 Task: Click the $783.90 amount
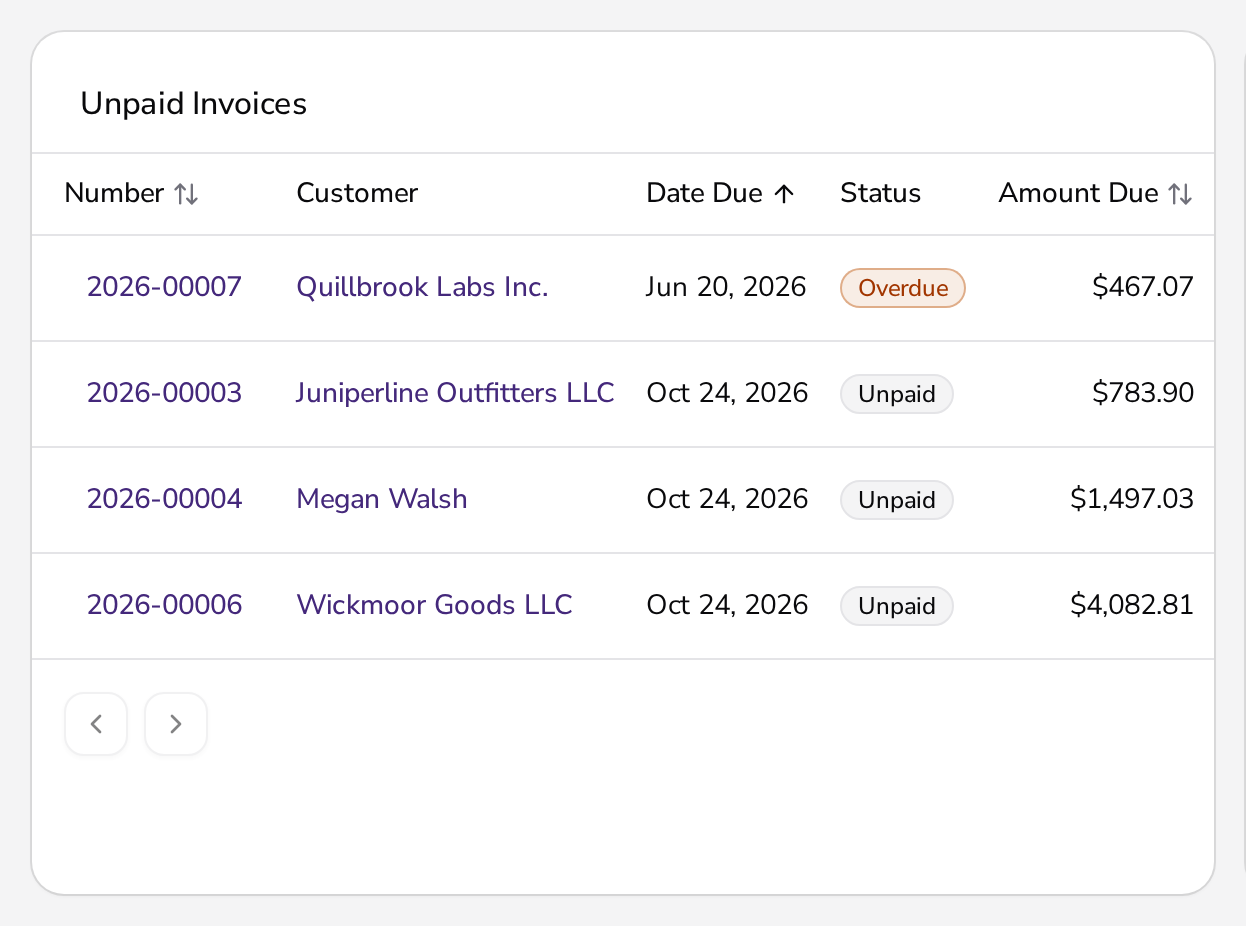pyautogui.click(x=1143, y=394)
